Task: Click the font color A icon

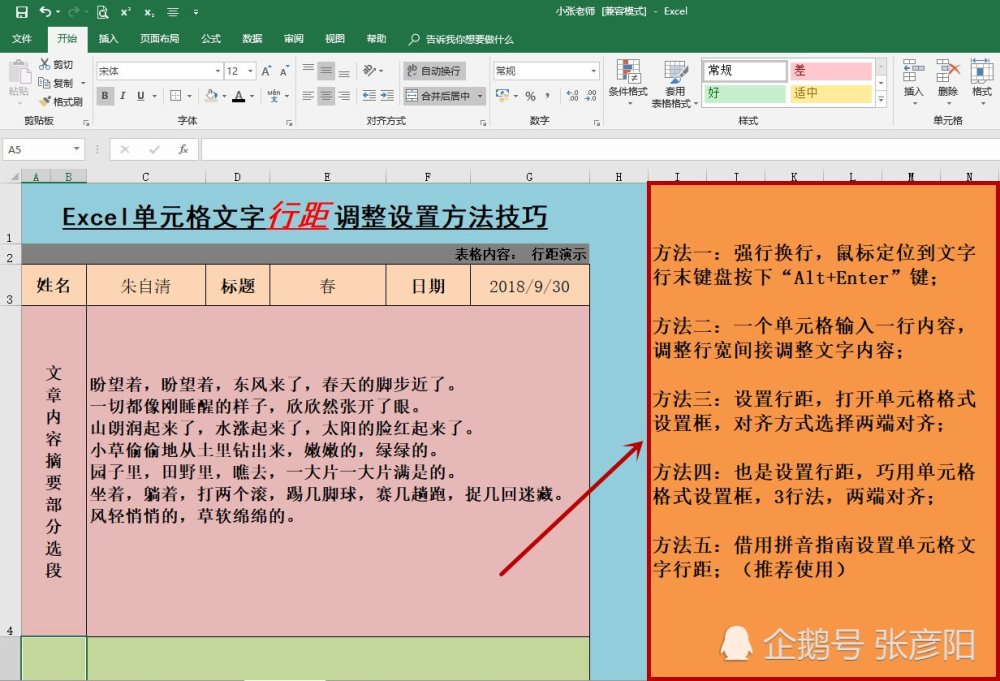Action: click(x=239, y=96)
